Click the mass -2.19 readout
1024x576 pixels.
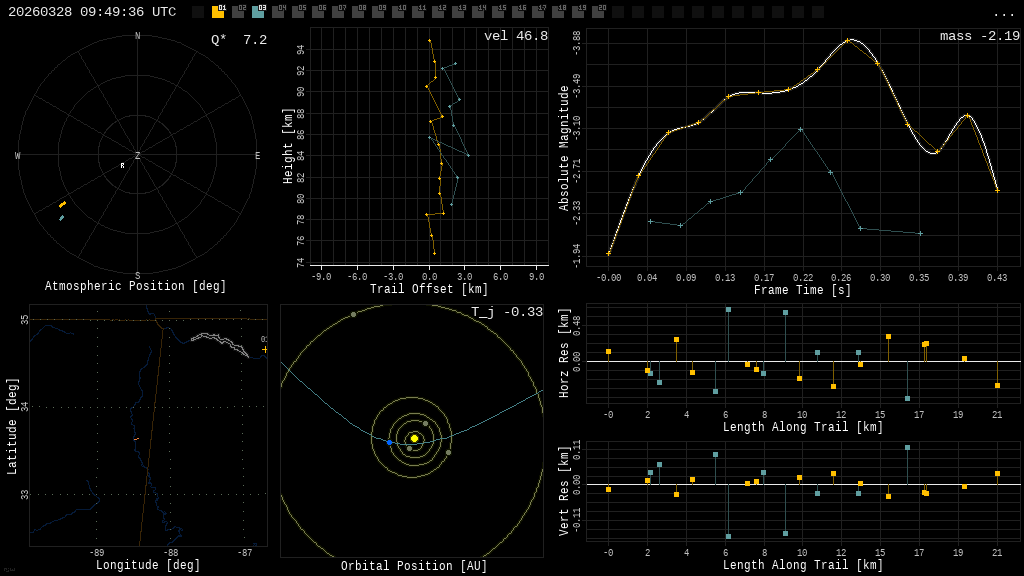tap(979, 36)
